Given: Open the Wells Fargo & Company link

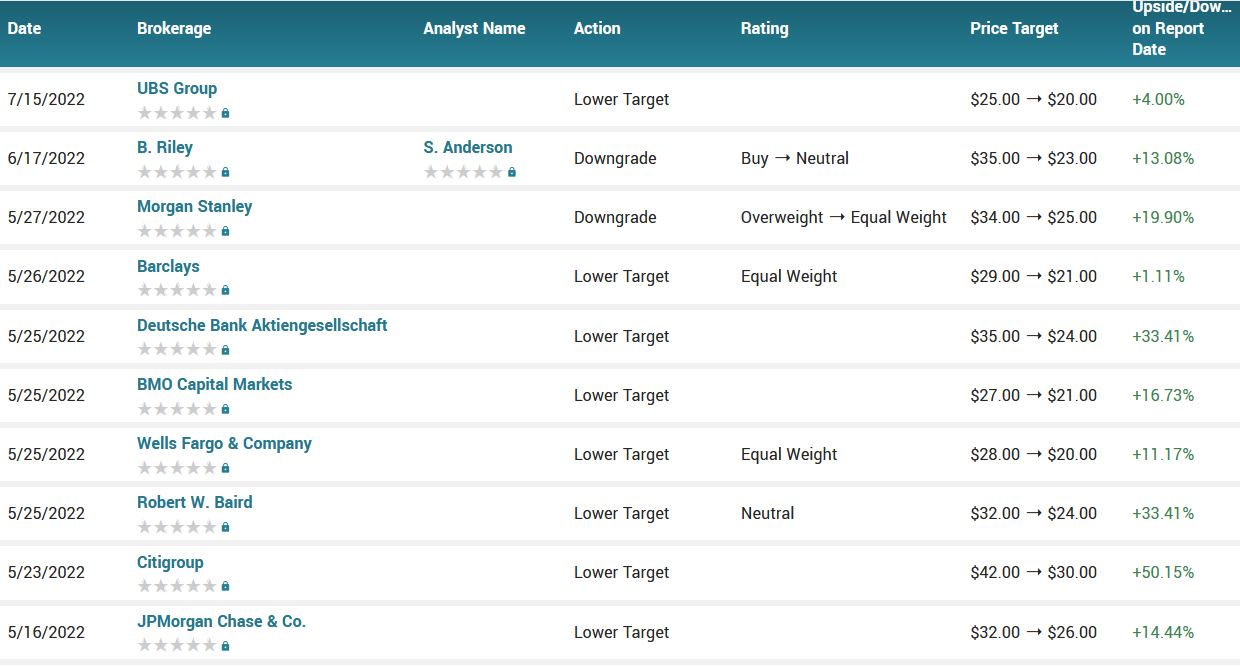Looking at the screenshot, I should pyautogui.click(x=225, y=443).
